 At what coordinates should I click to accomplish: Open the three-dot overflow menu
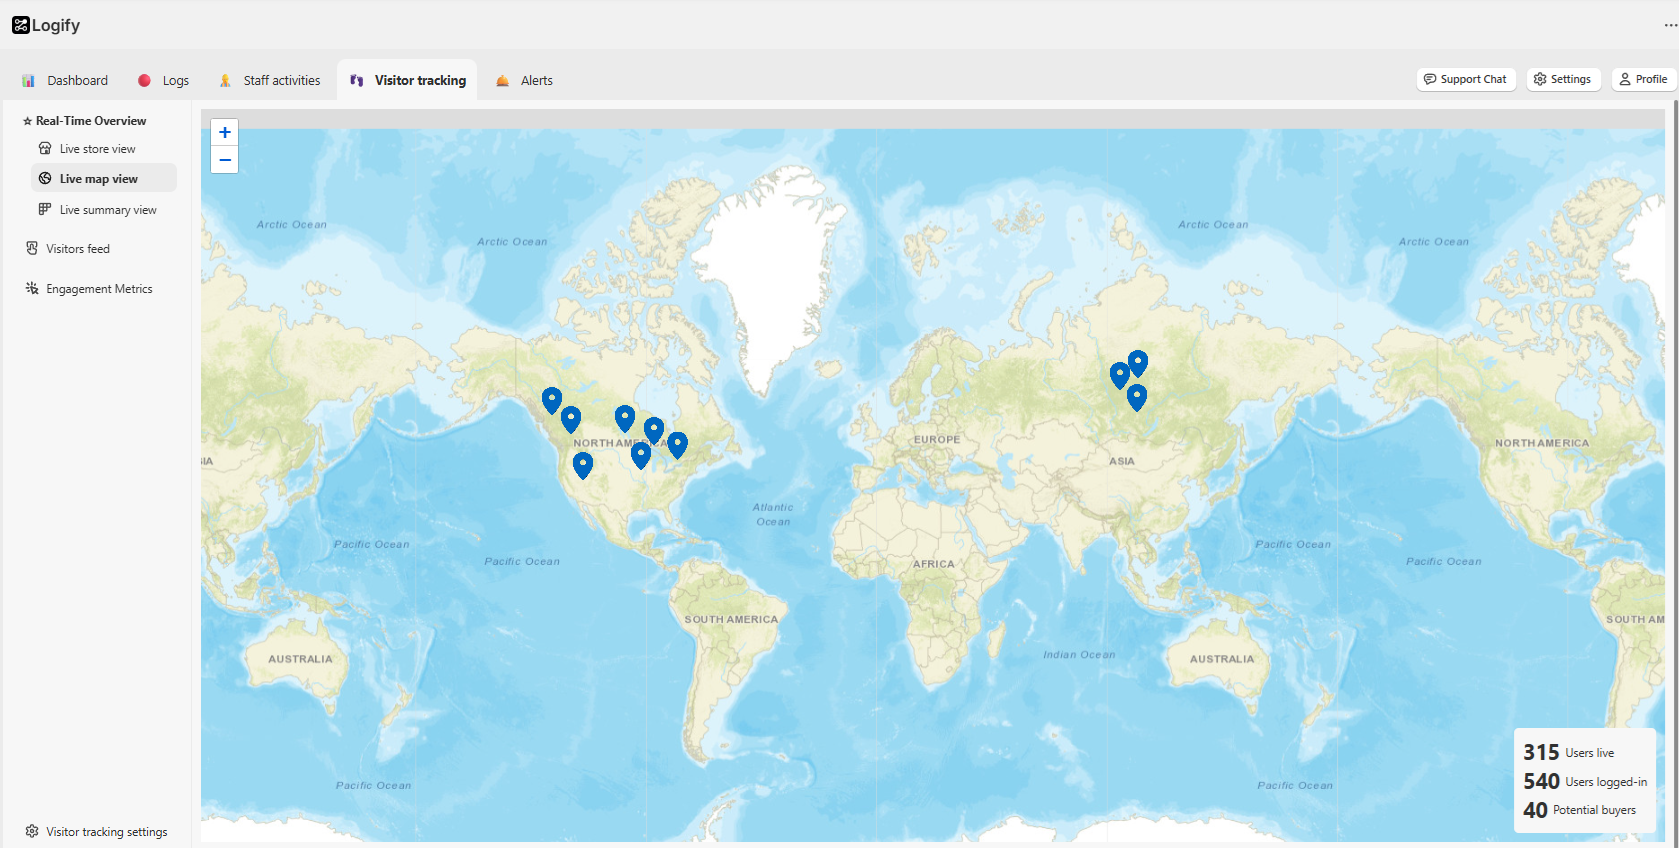(1670, 25)
